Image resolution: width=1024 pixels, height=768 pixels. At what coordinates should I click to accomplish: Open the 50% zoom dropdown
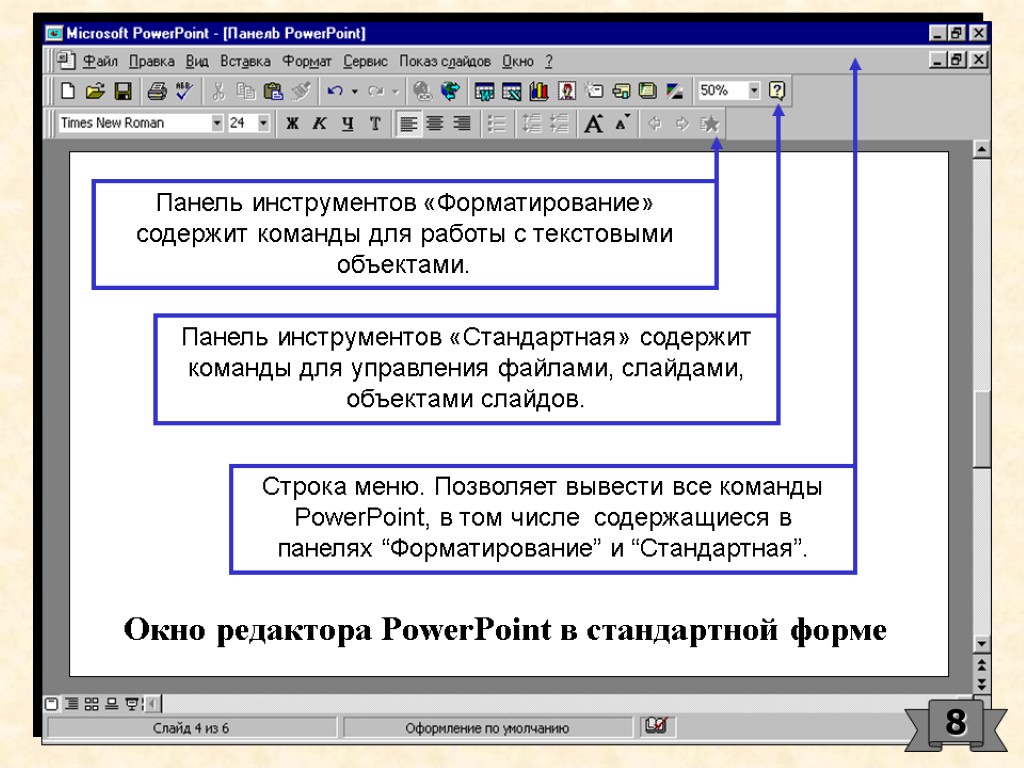[754, 90]
